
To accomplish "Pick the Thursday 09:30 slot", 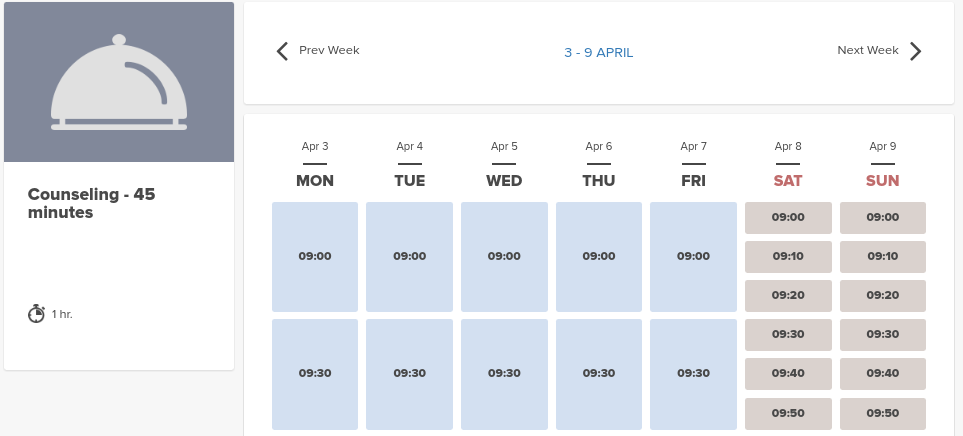I will 599,373.
